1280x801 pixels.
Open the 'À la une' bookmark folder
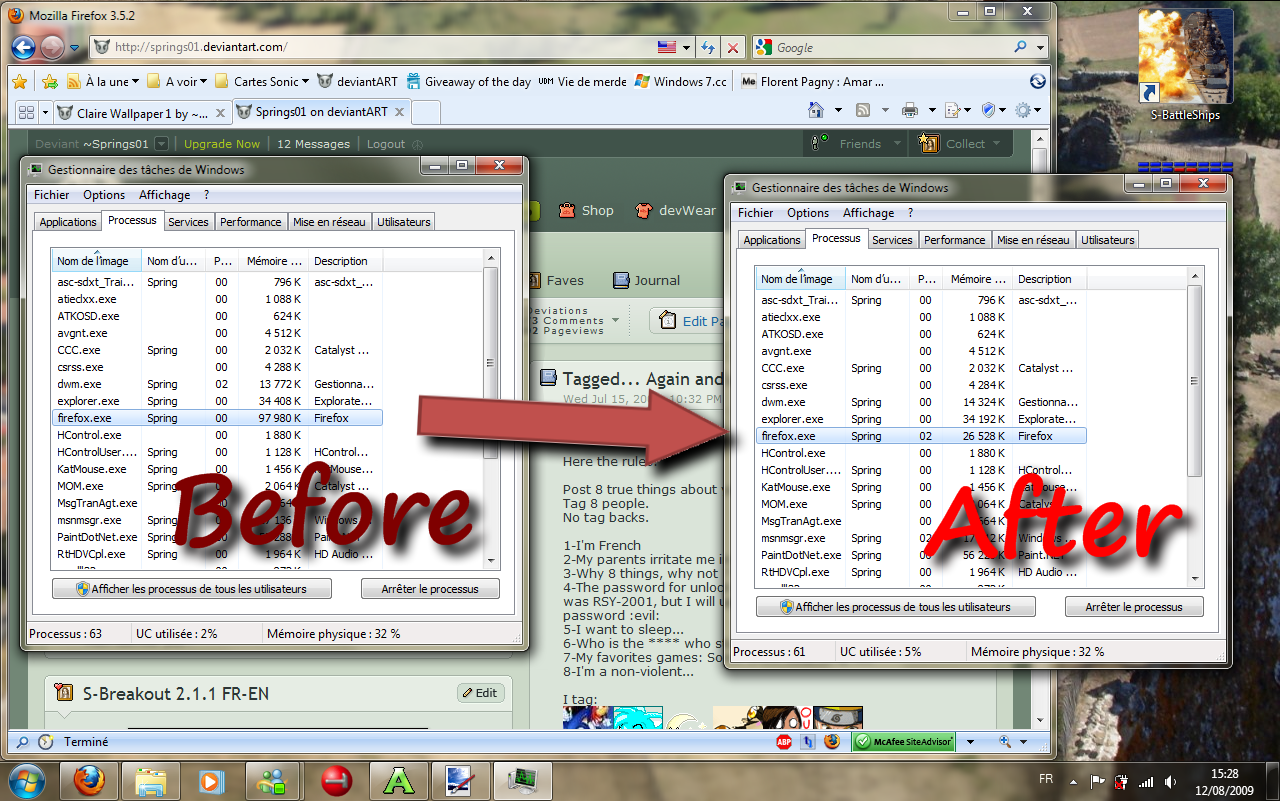[x=103, y=81]
